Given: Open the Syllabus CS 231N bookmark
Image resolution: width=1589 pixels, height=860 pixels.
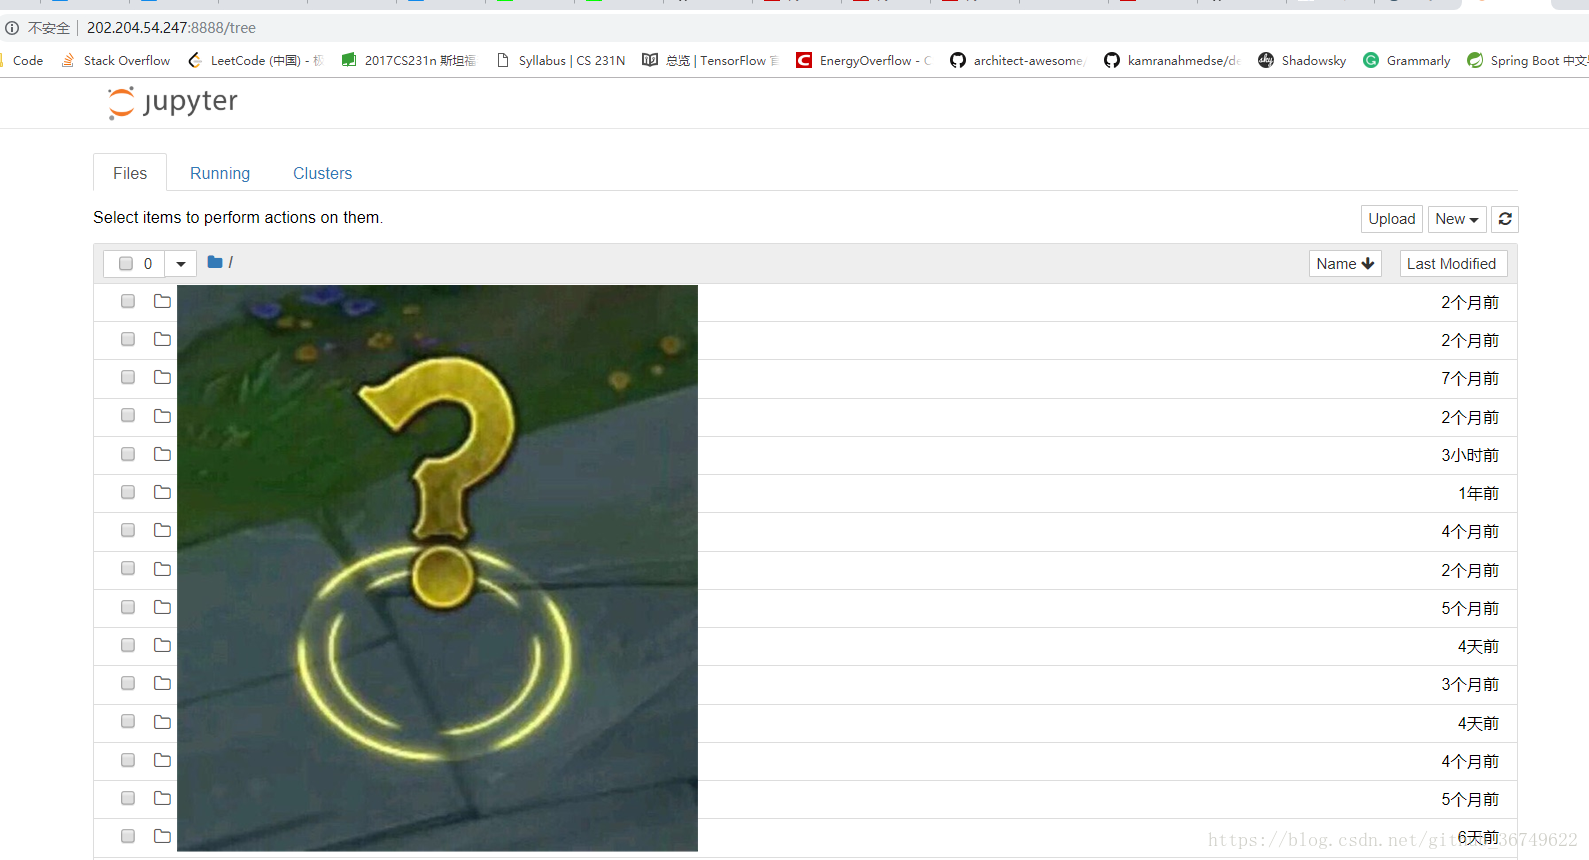Looking at the screenshot, I should [561, 60].
